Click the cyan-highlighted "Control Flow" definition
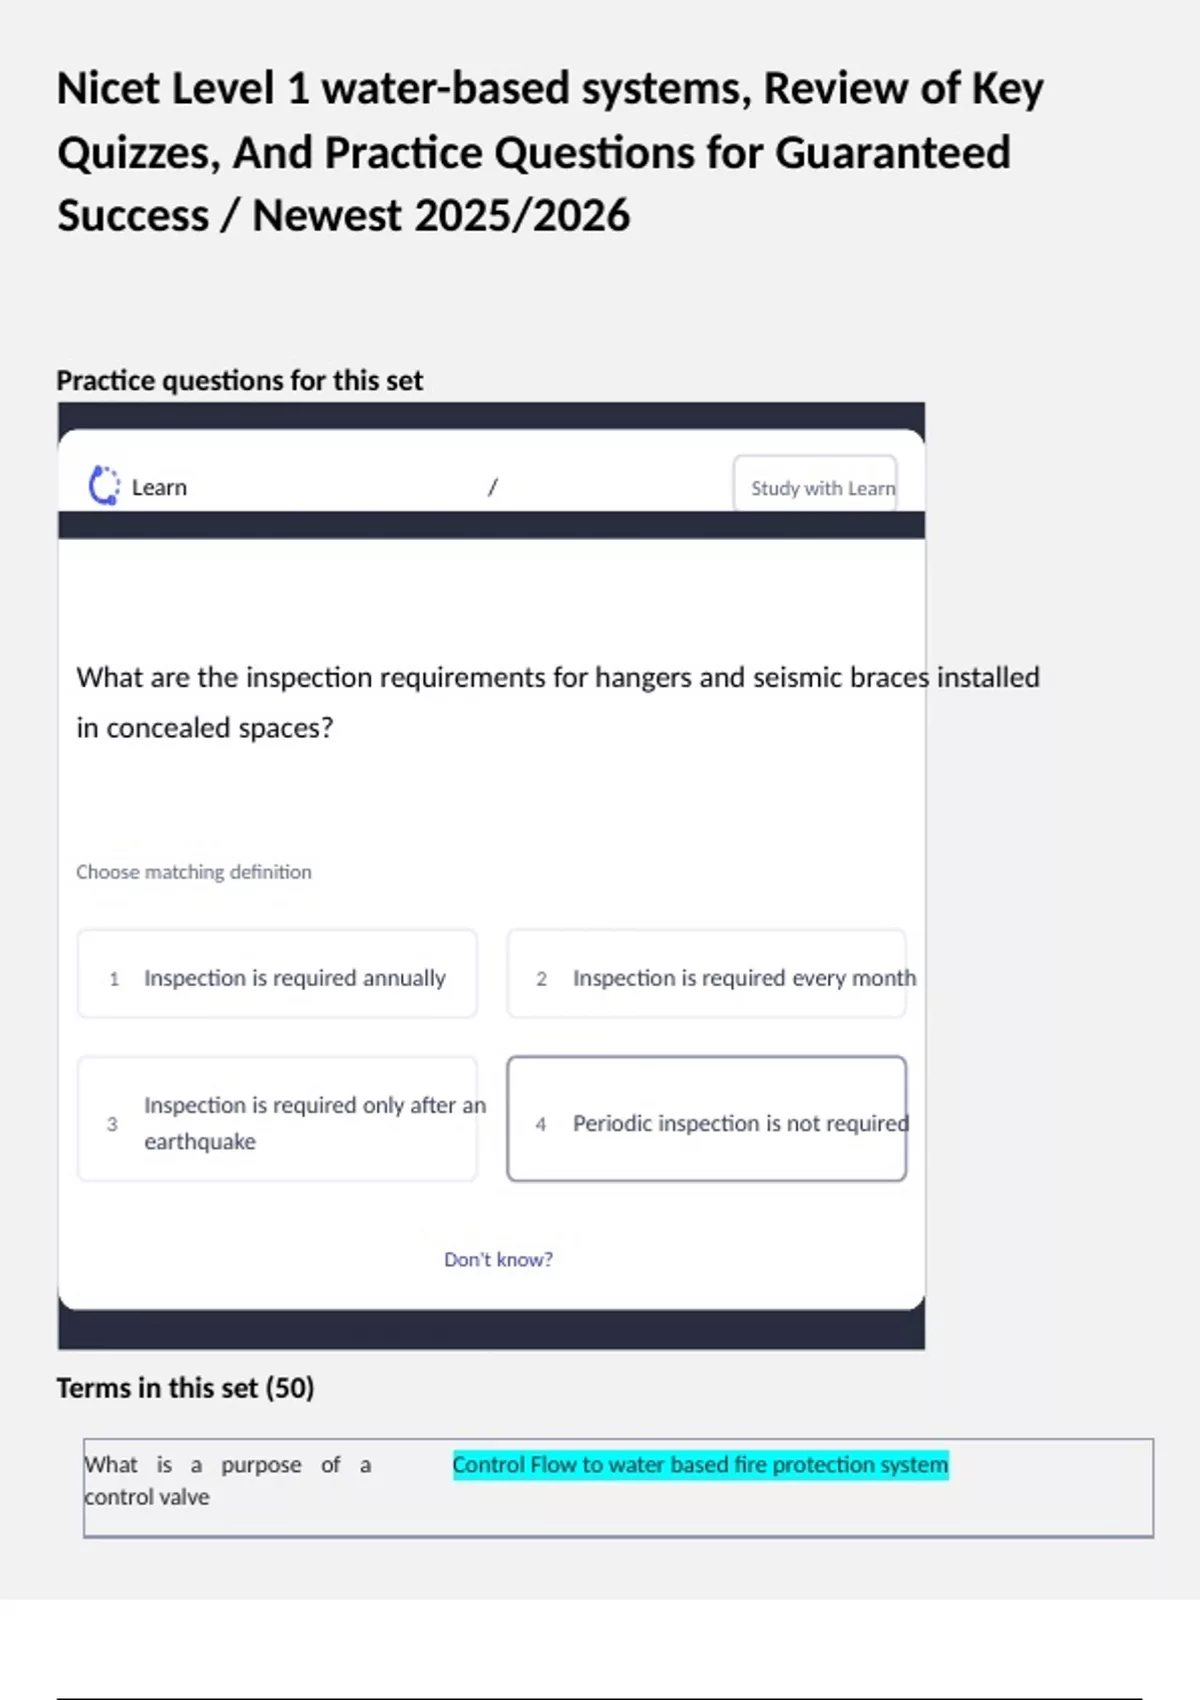Screen dimensions: 1200x1700 [700, 1465]
